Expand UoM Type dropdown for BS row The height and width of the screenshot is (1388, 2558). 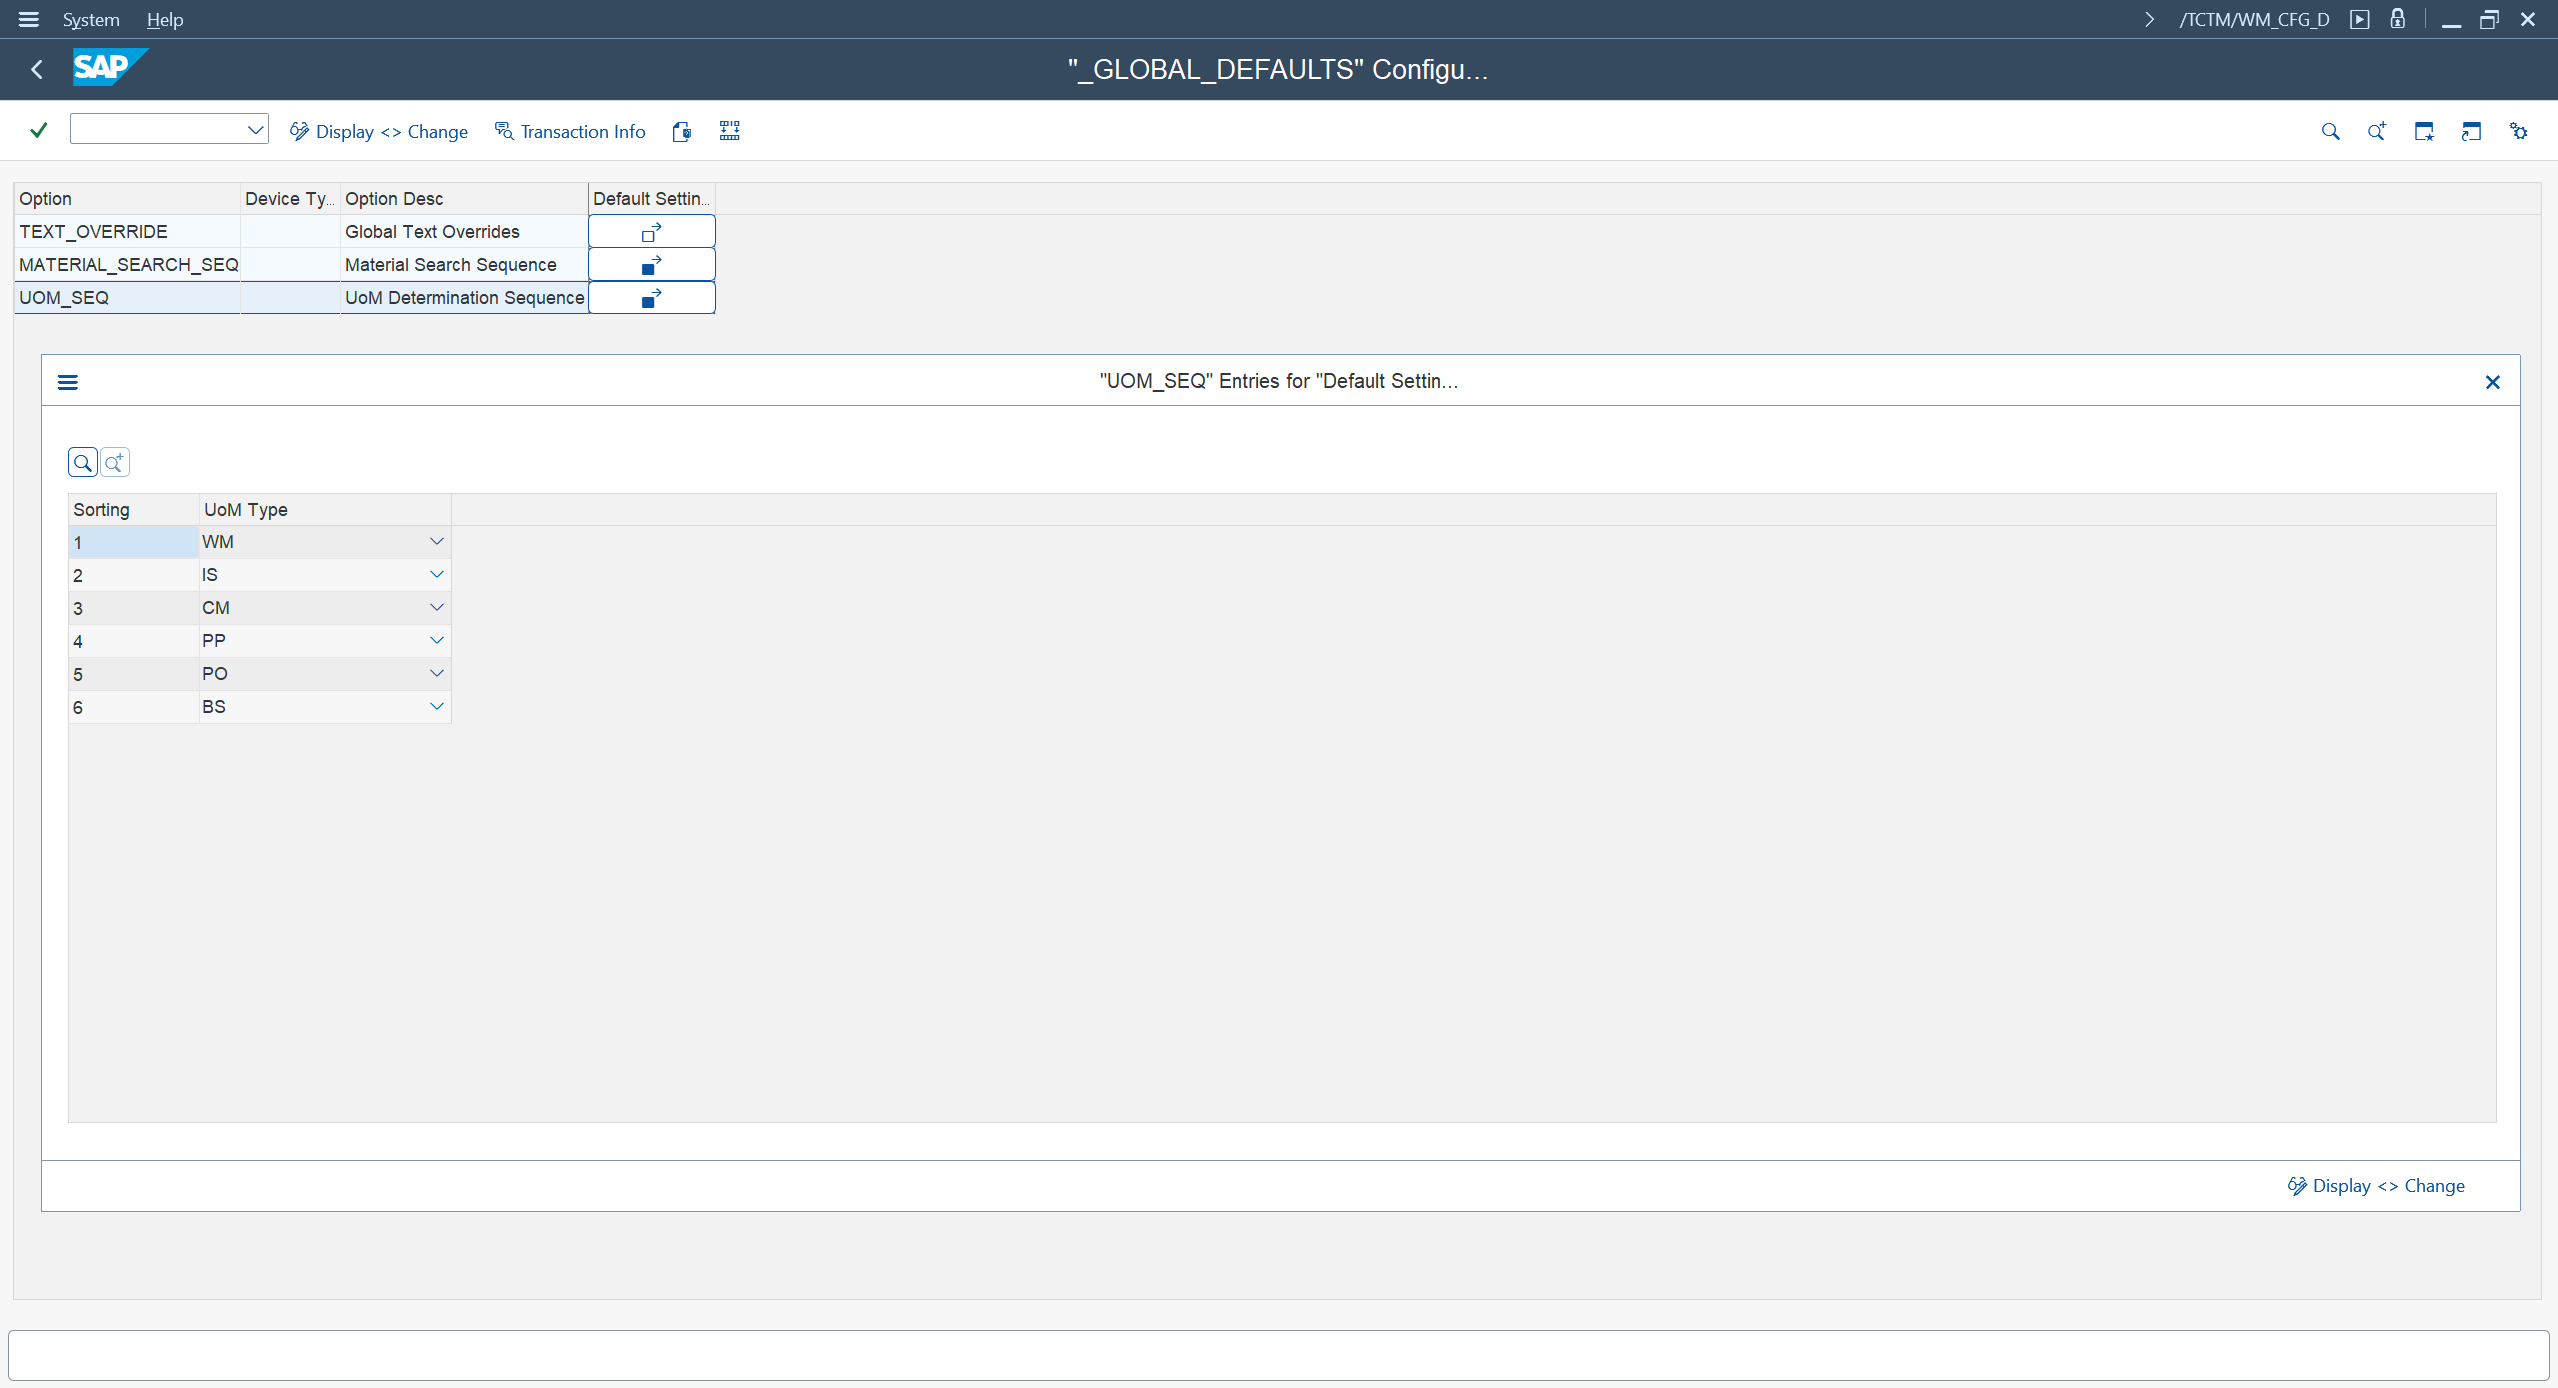436,707
